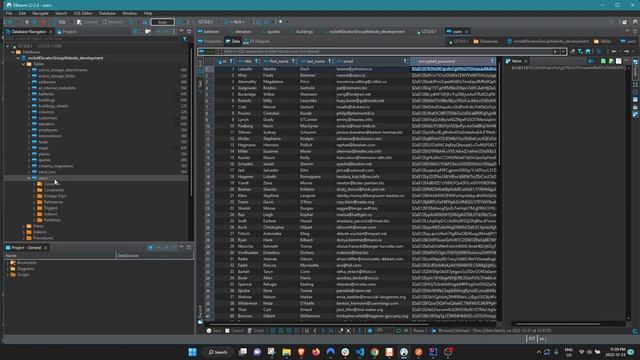Close the Value panel tab
The image size is (640, 360).
pos(526,61)
